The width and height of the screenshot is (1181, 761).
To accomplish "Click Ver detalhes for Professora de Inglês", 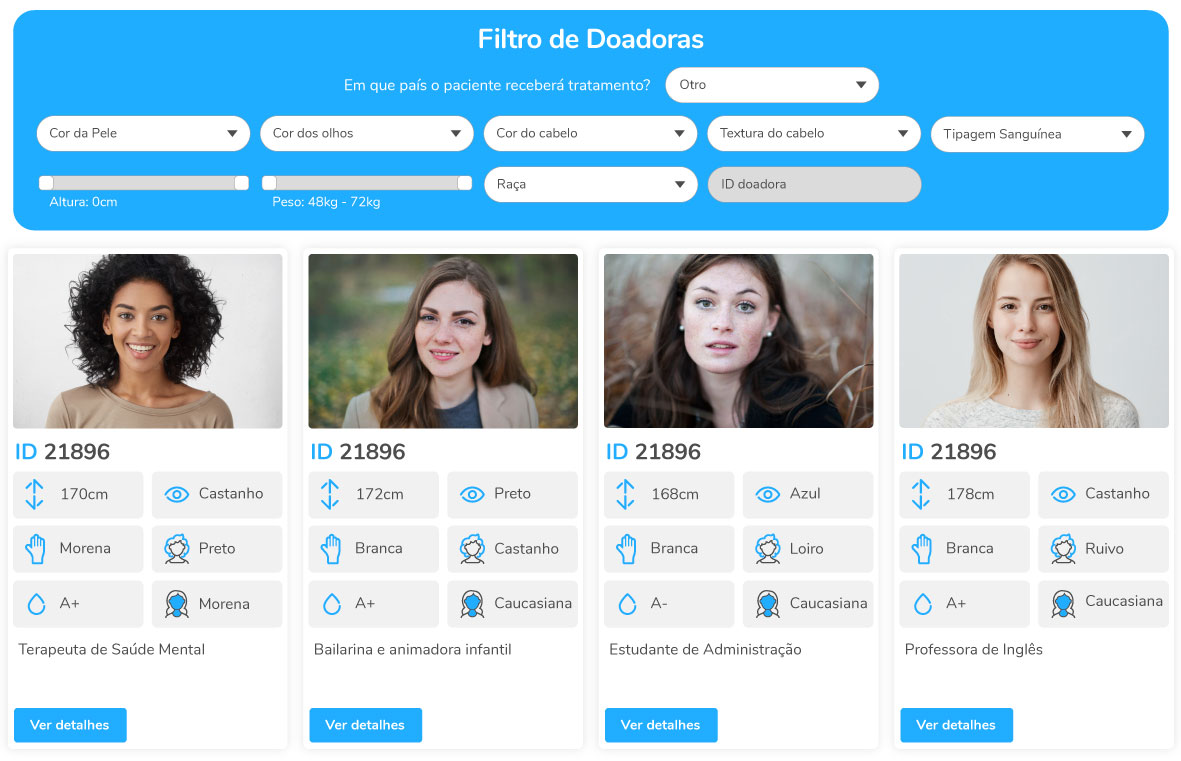I will tap(956, 725).
